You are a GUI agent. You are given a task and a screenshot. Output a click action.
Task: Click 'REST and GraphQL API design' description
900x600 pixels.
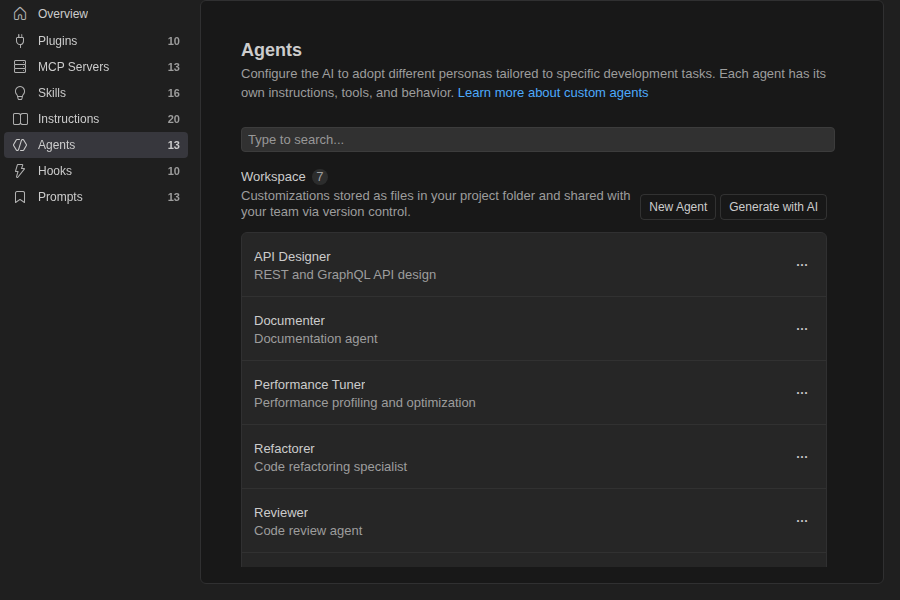345,275
